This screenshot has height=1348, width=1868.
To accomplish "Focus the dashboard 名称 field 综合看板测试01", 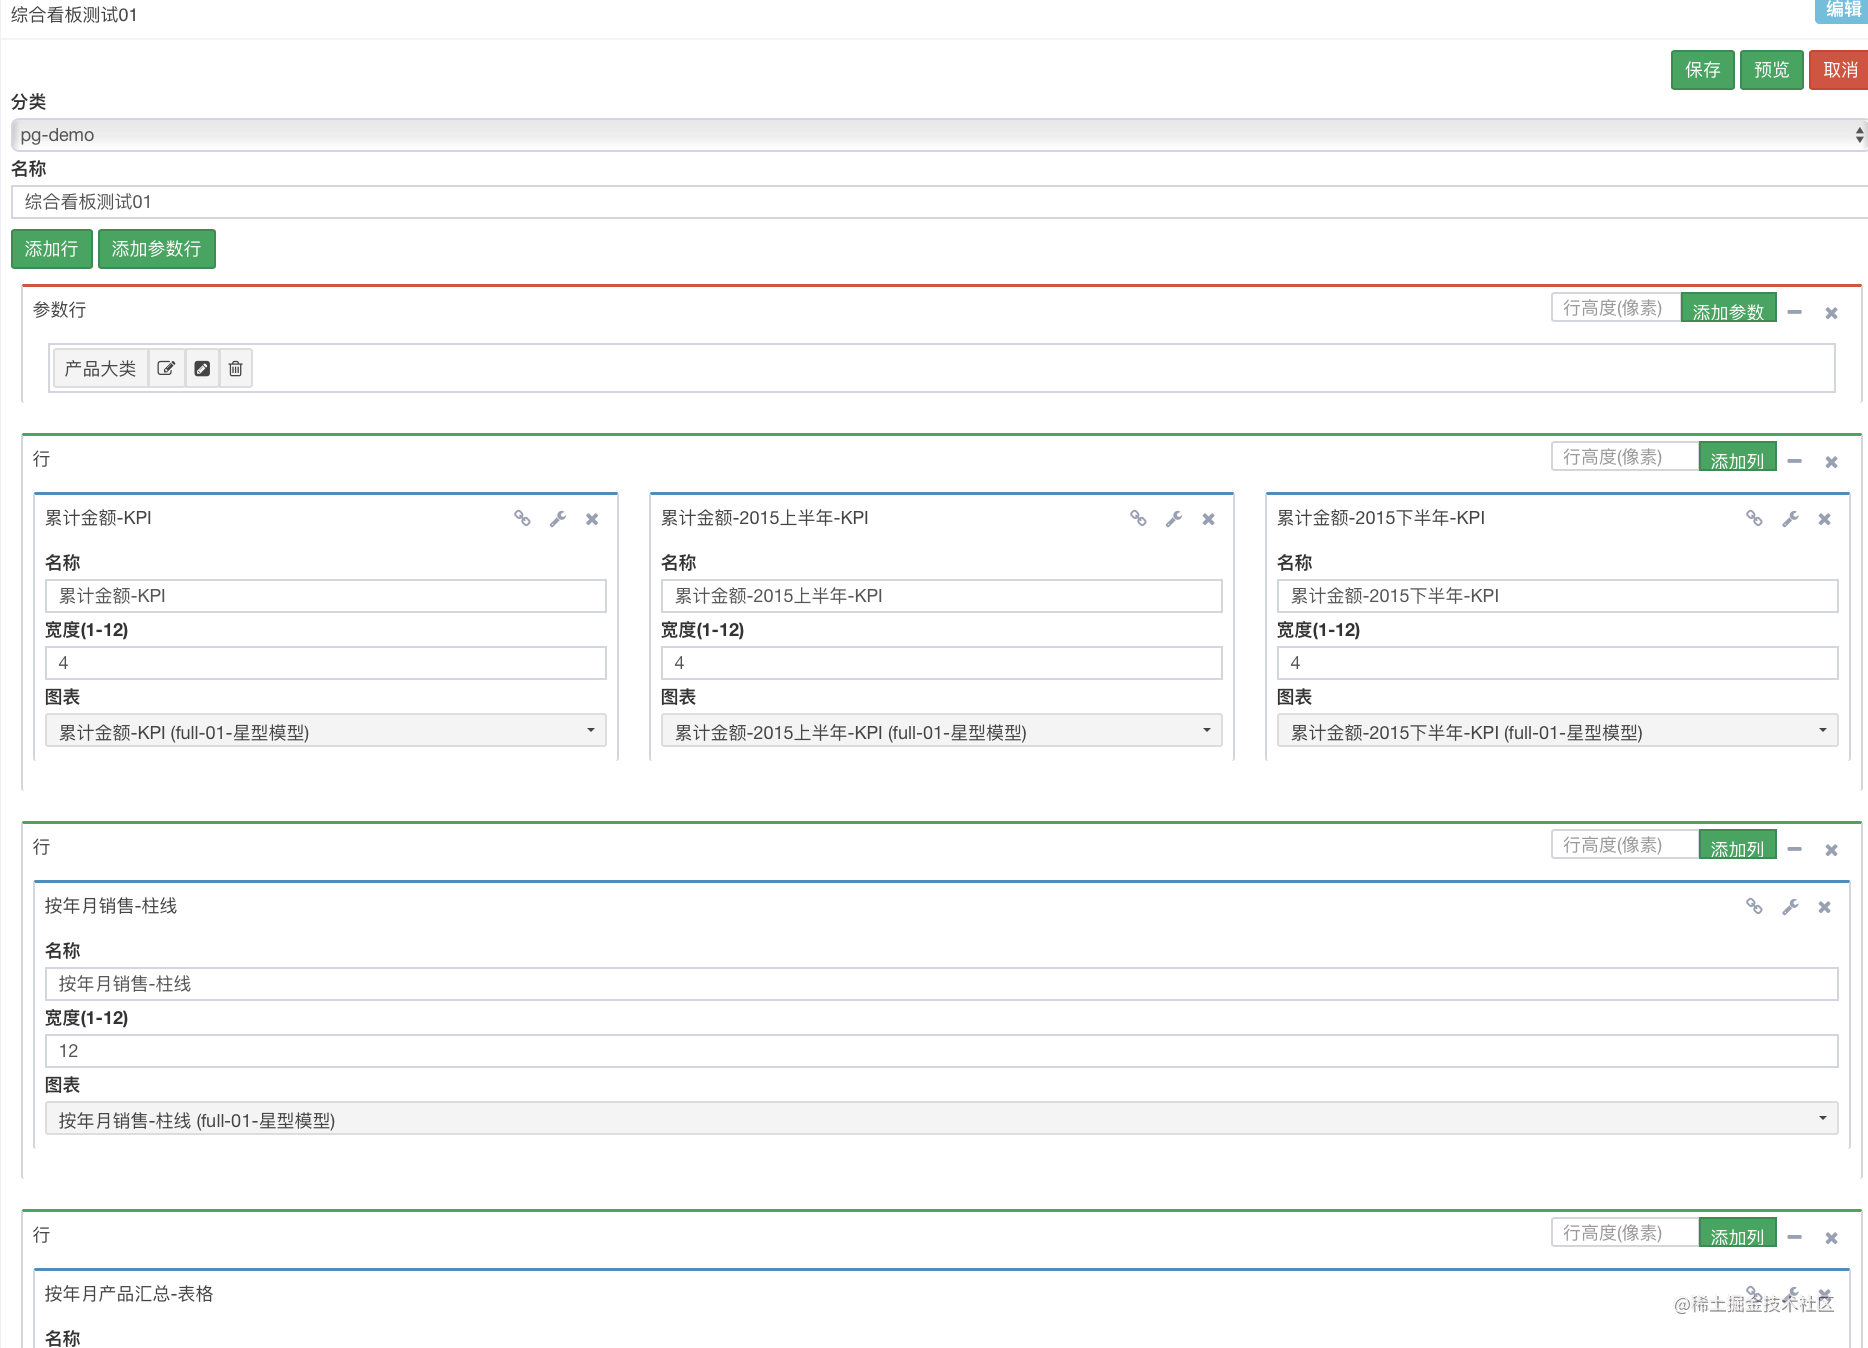I will [x=939, y=202].
